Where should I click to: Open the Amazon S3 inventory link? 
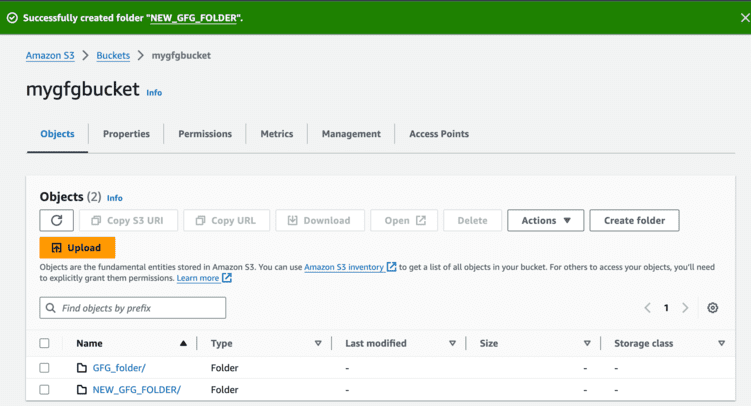350,267
